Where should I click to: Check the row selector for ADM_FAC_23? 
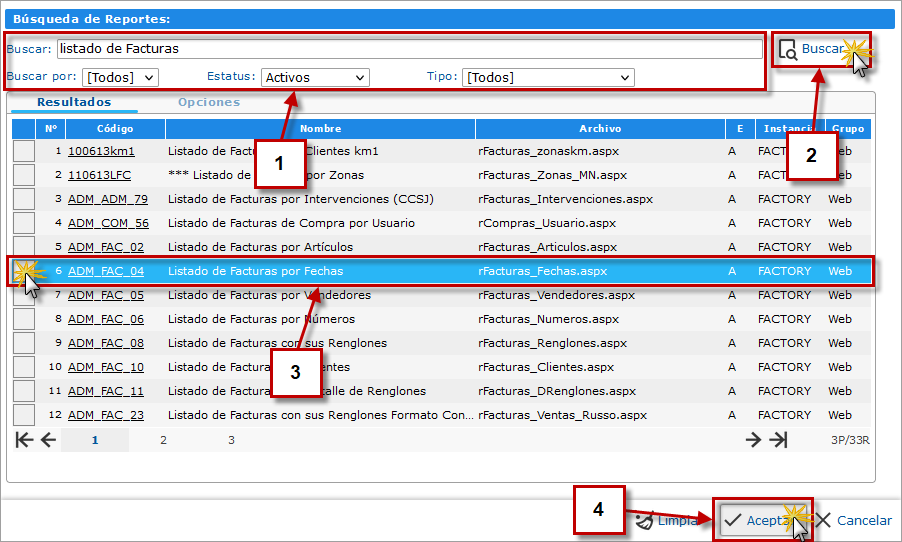point(24,415)
